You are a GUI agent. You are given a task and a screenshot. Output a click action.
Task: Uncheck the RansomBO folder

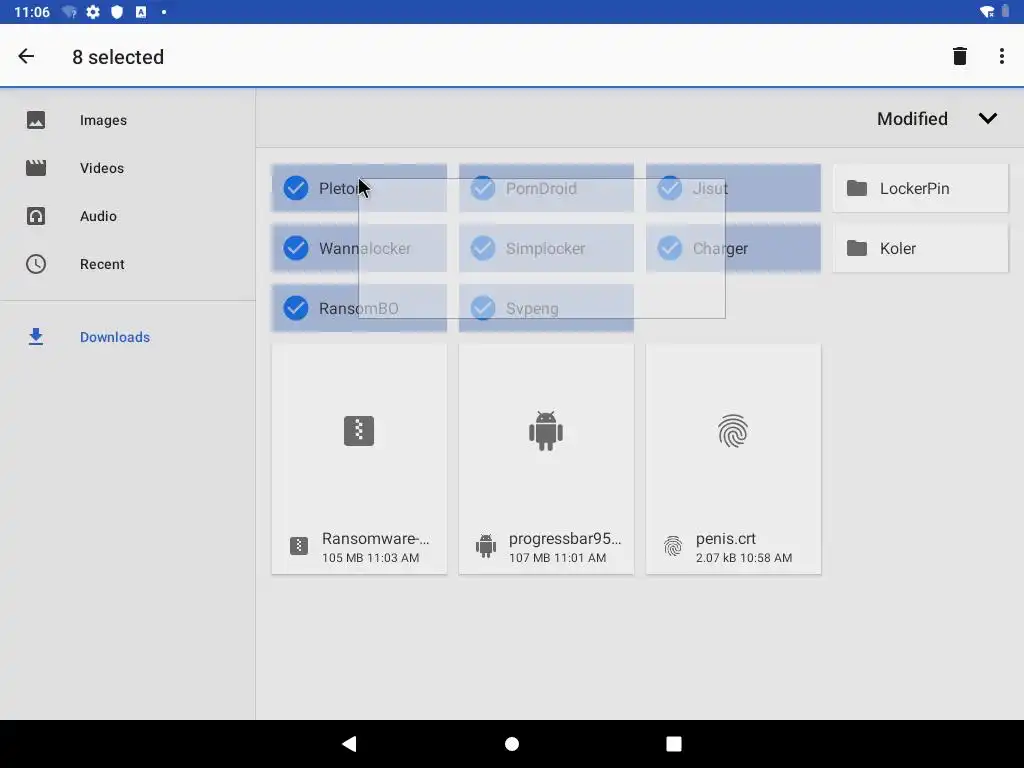point(296,308)
